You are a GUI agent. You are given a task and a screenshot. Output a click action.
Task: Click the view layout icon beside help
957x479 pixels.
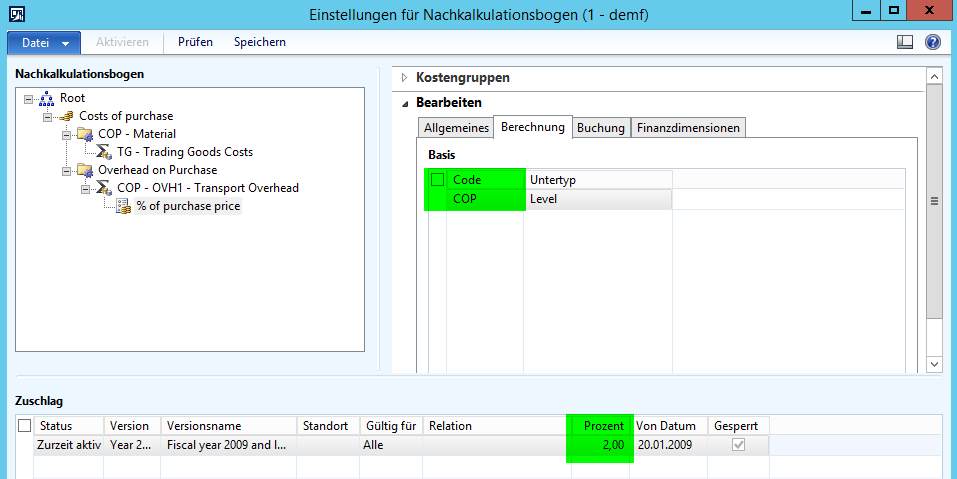(905, 42)
